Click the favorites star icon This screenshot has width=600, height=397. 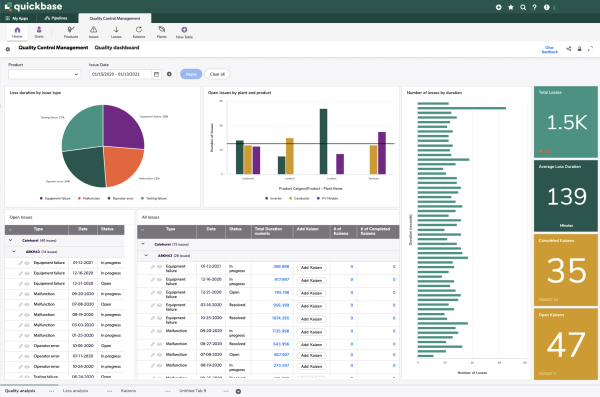click(510, 7)
